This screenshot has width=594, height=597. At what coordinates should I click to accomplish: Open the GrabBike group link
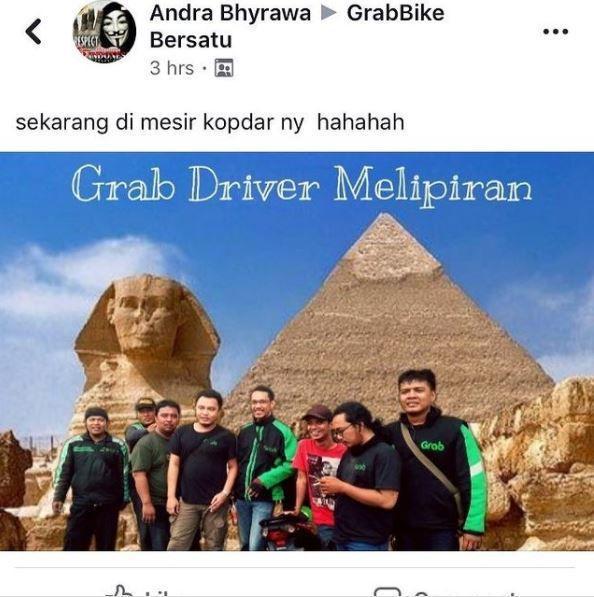tap(396, 13)
